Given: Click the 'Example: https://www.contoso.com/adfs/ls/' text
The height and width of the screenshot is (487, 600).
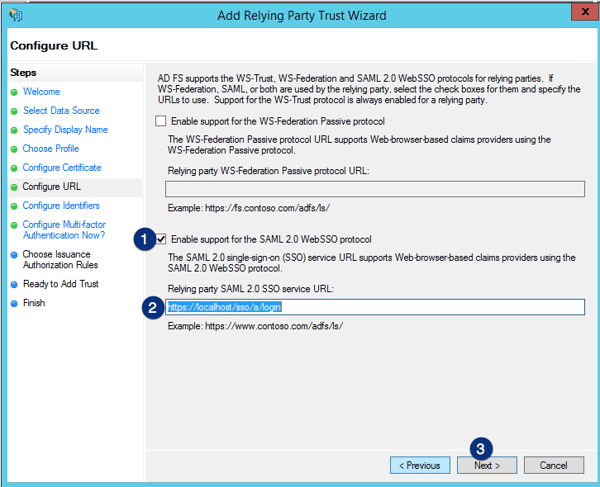Looking at the screenshot, I should 255,326.
